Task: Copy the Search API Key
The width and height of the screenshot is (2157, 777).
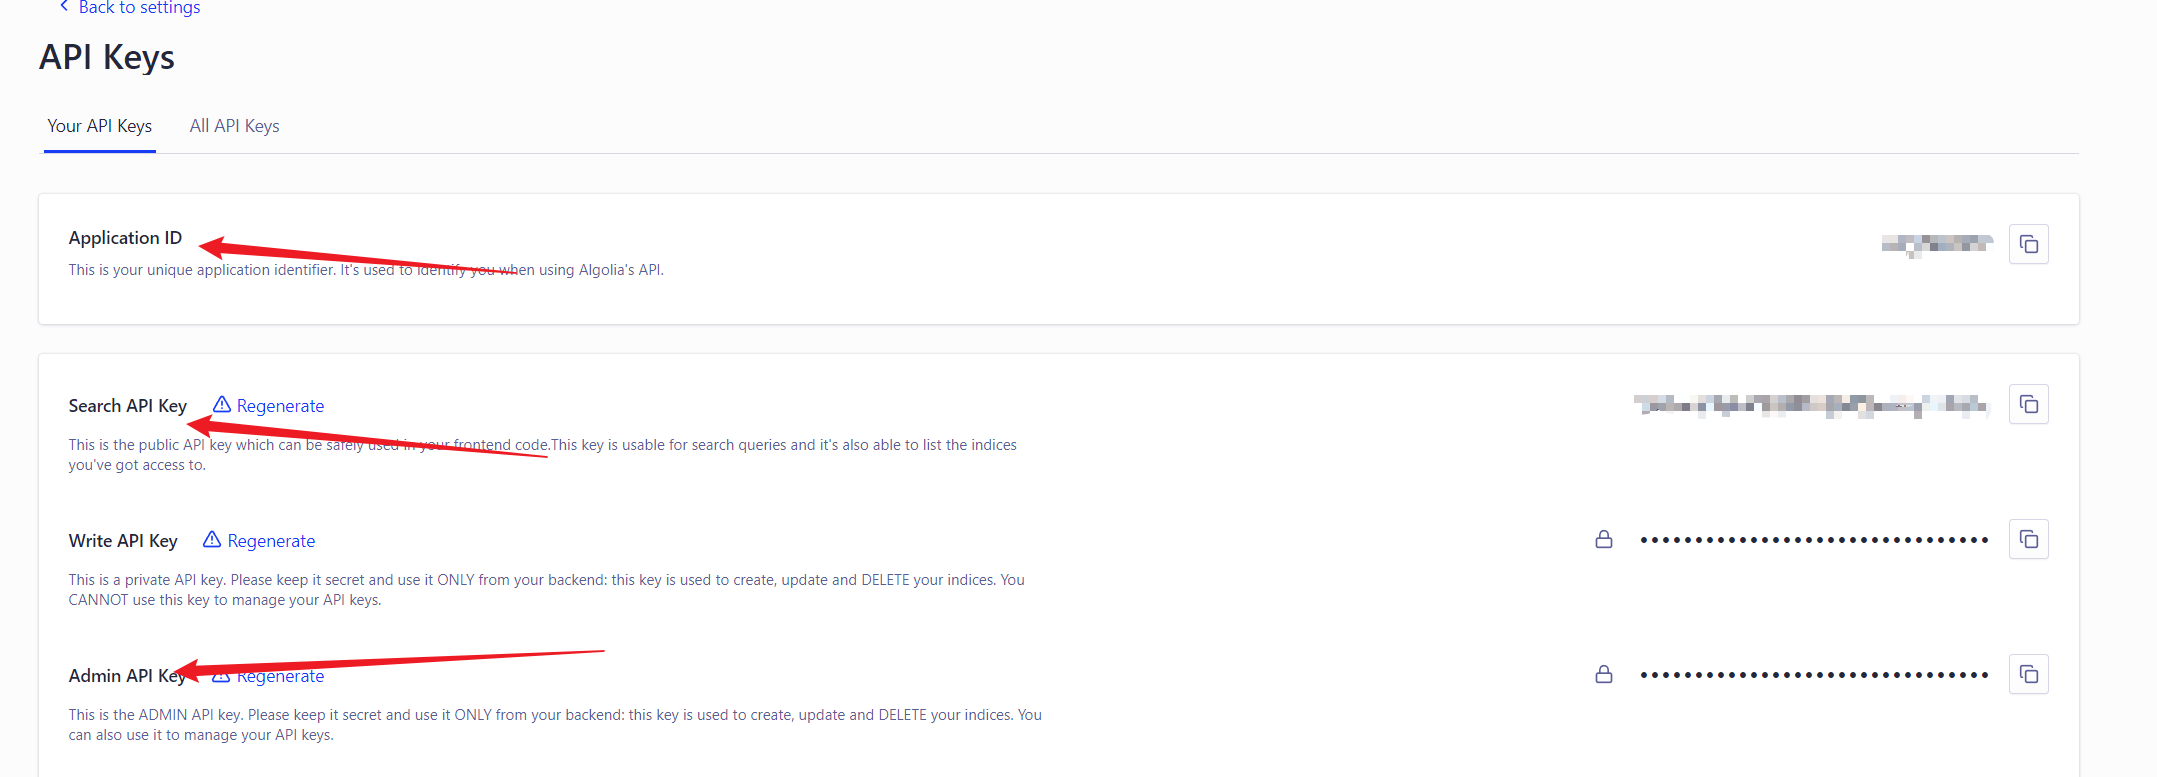Action: [x=2028, y=404]
